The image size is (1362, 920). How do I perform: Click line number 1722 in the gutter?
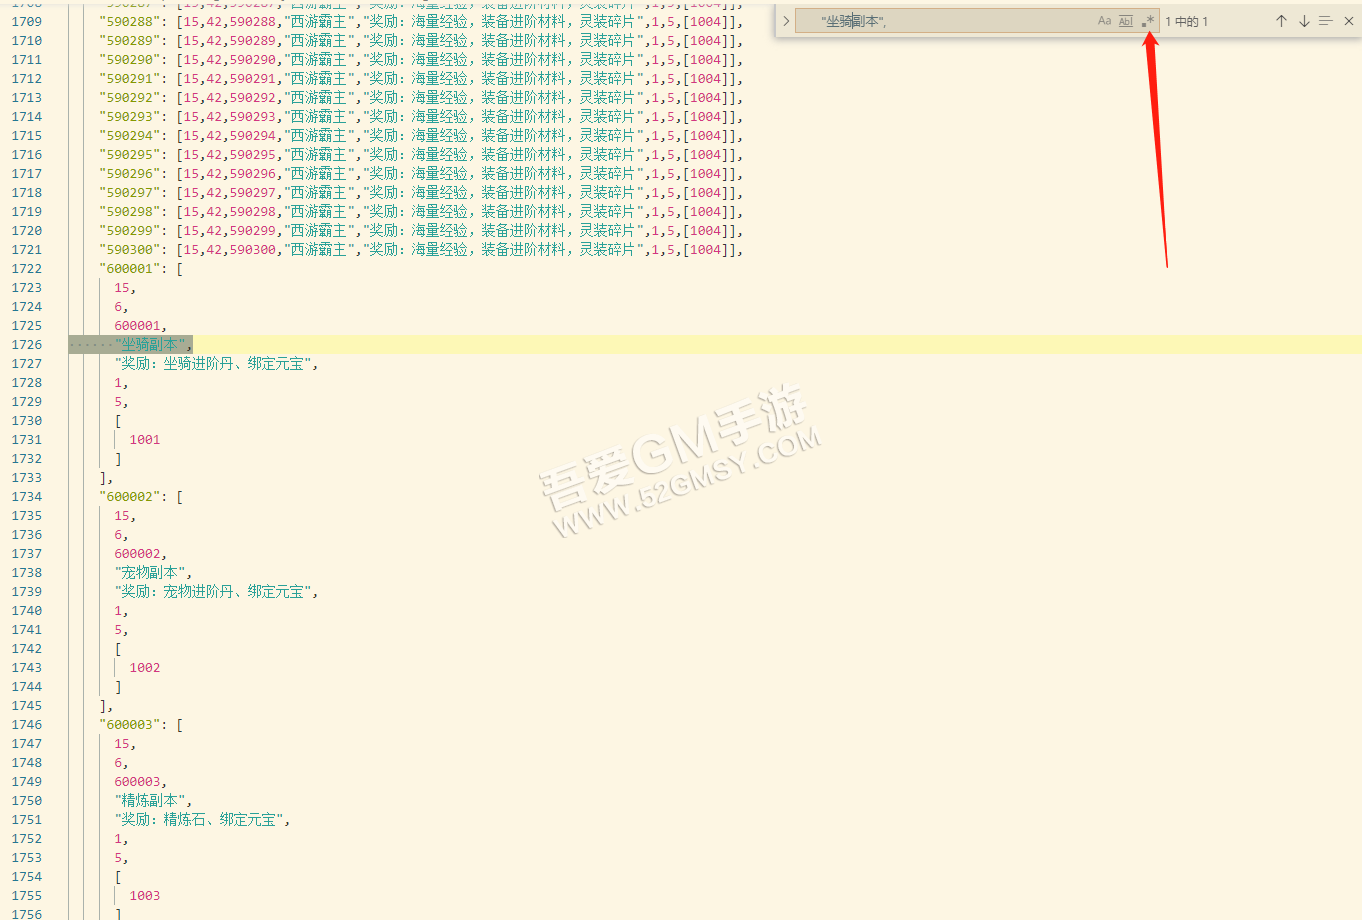[27, 269]
